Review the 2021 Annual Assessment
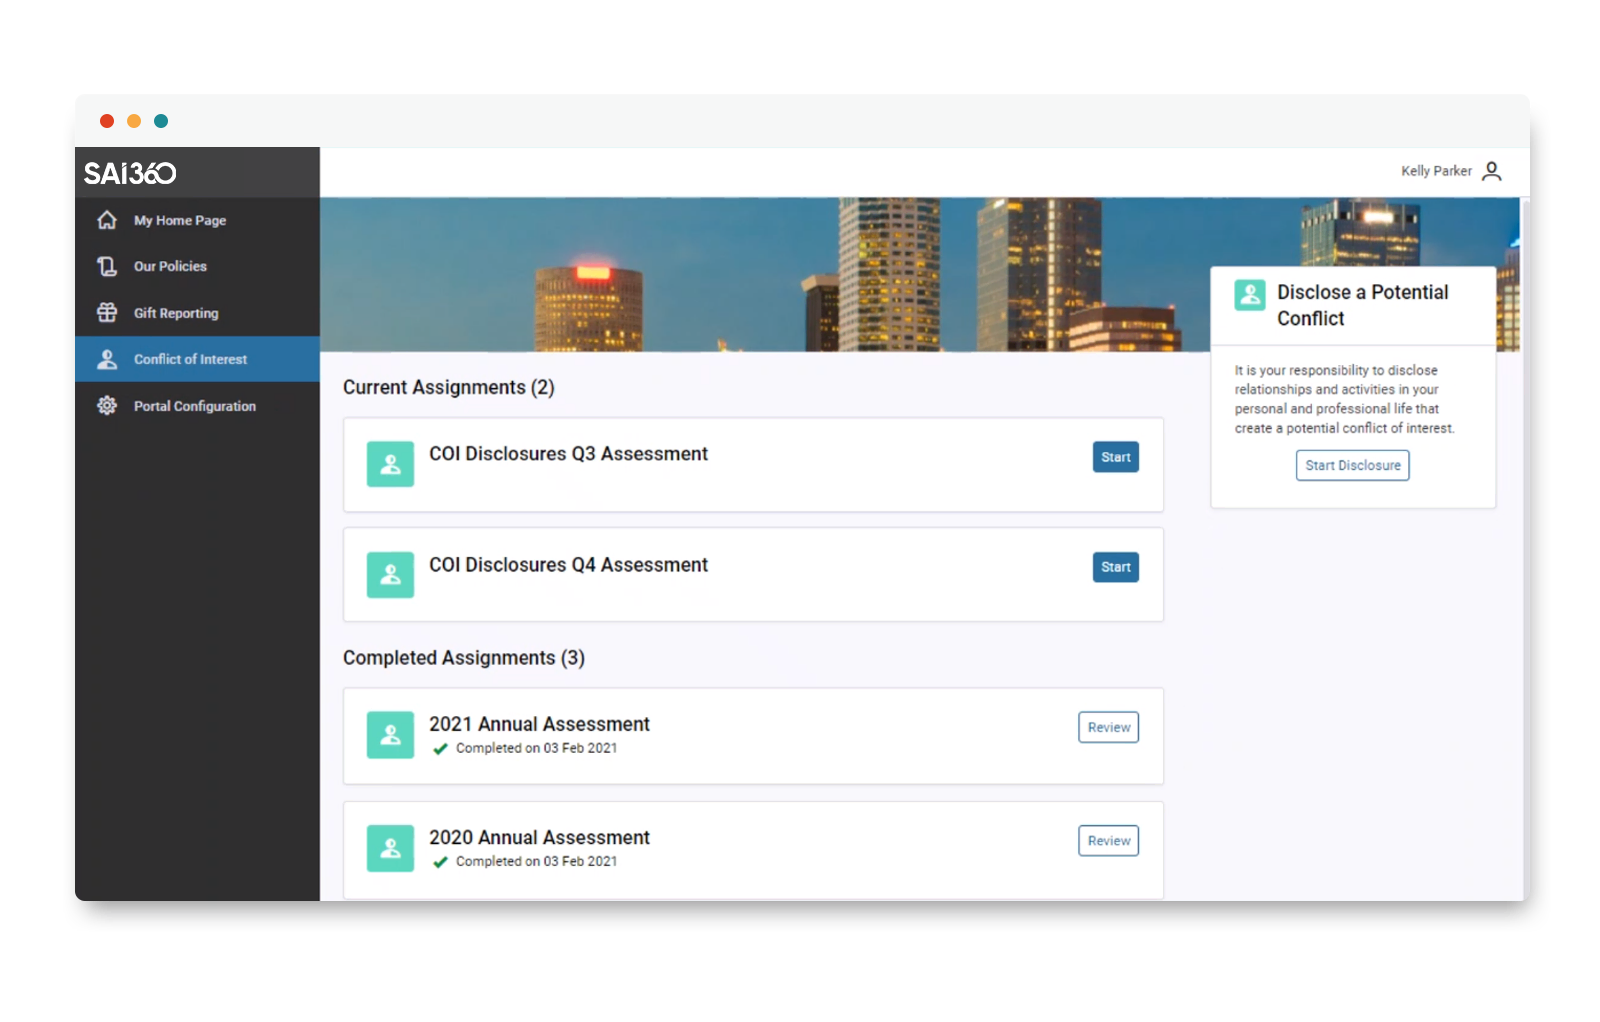 click(x=1107, y=727)
